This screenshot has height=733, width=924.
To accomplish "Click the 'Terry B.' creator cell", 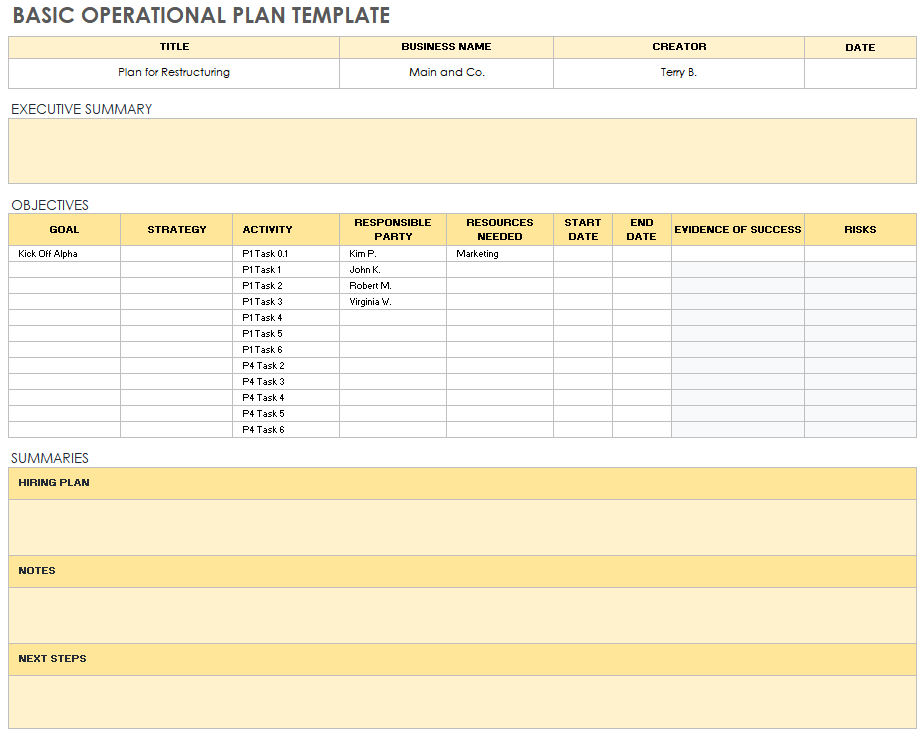I will (x=678, y=73).
